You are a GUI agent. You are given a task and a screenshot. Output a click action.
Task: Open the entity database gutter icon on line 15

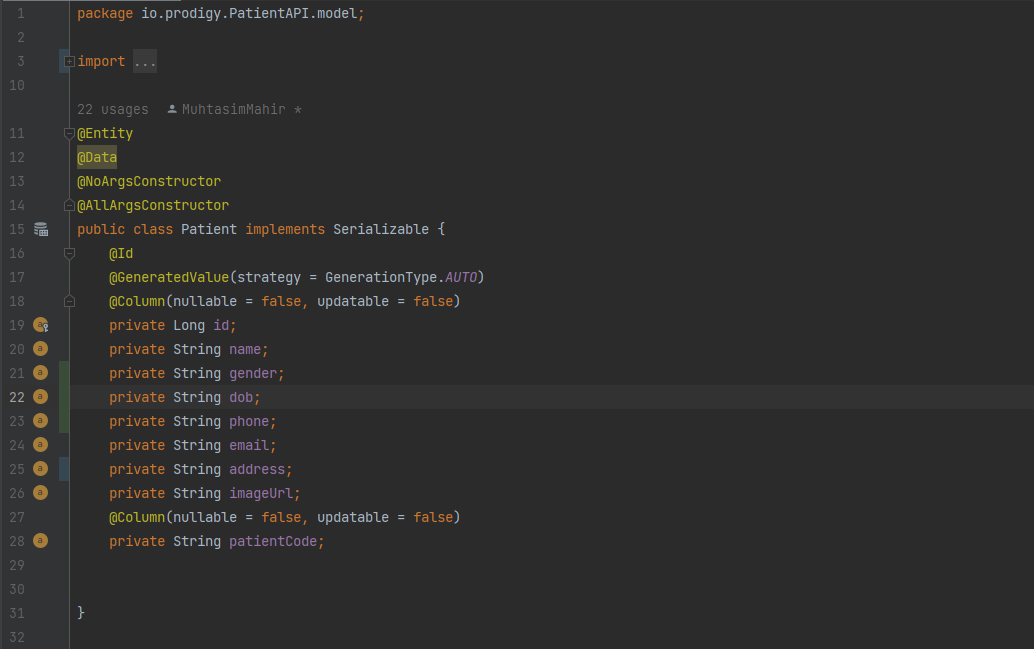(x=41, y=230)
